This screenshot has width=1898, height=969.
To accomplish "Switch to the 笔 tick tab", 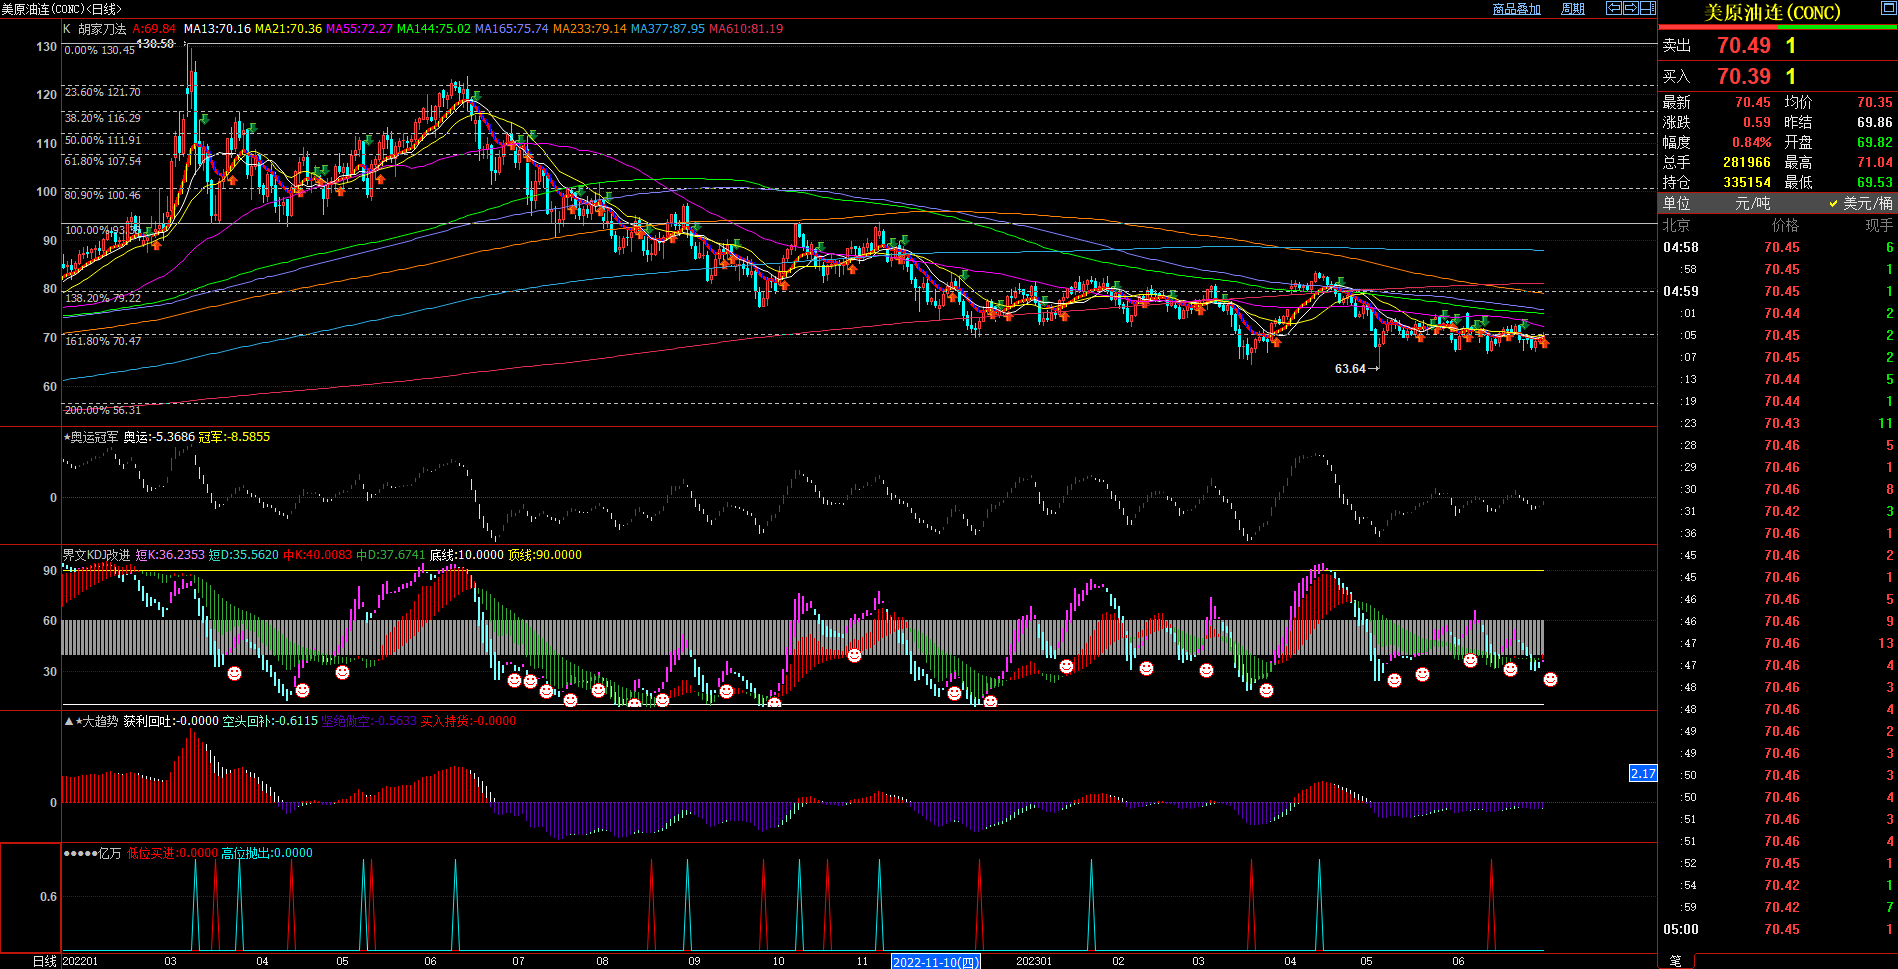I will 1675,961.
